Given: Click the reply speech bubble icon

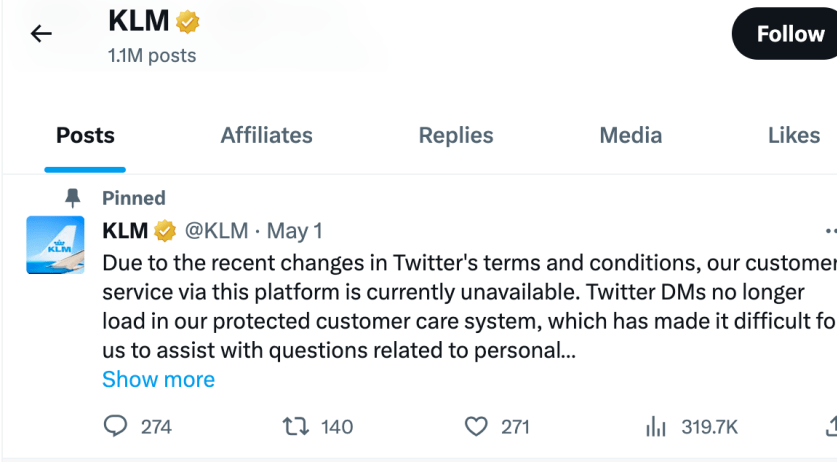Looking at the screenshot, I should pos(116,426).
